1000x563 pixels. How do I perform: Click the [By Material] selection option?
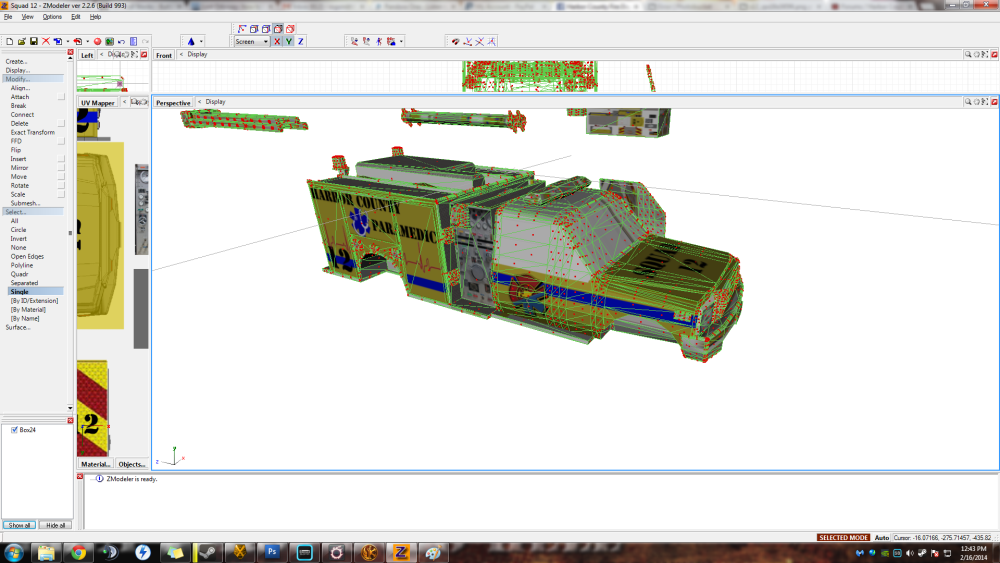[x=28, y=309]
